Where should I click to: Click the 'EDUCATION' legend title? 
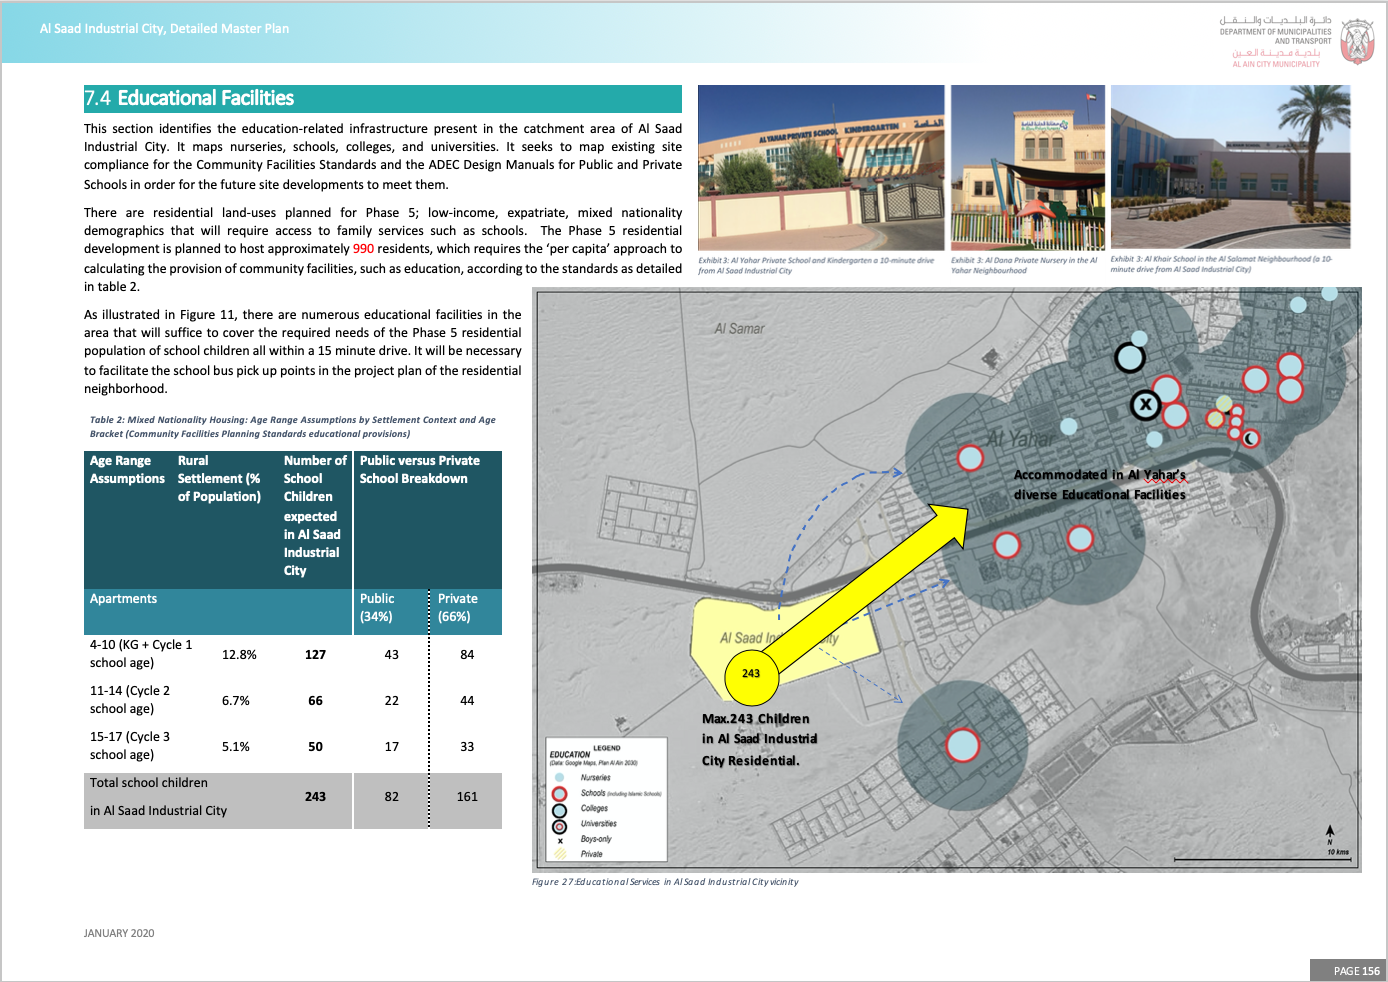pos(569,755)
